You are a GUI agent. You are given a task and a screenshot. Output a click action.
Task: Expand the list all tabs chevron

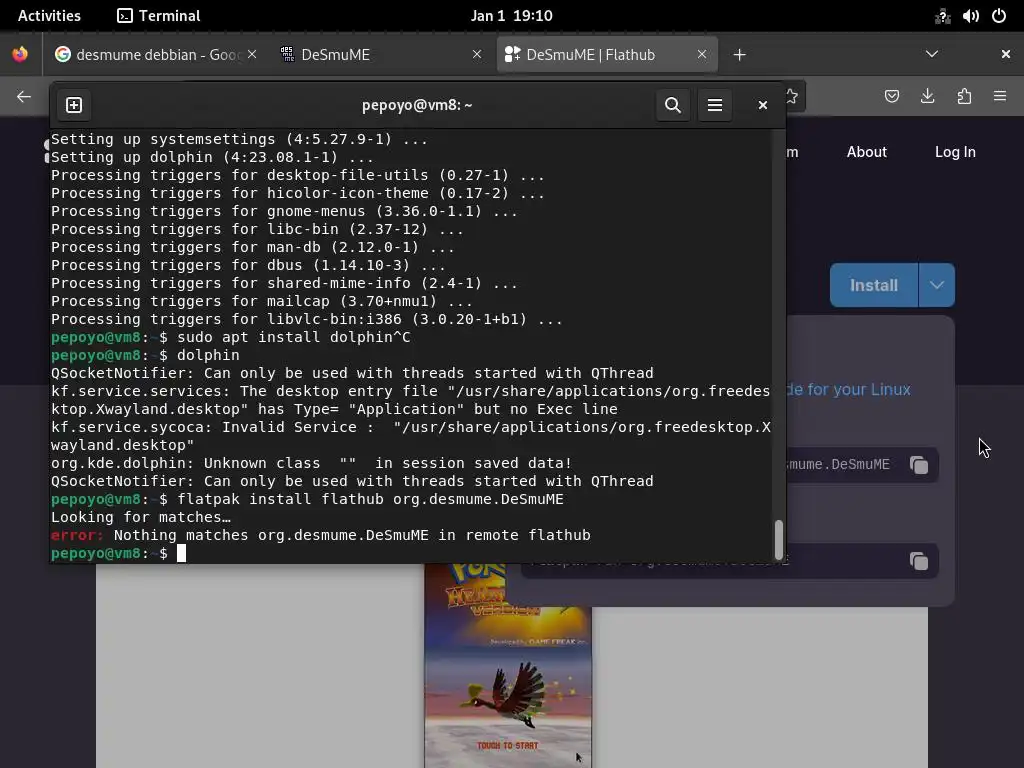click(x=932, y=54)
